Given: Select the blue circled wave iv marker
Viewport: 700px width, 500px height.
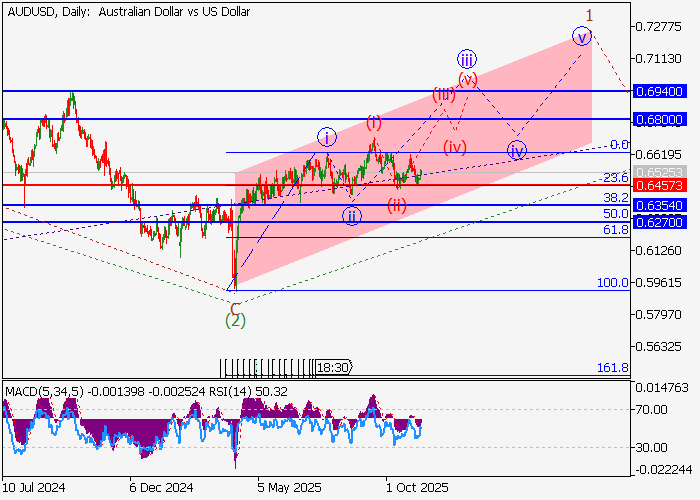Looking at the screenshot, I should (x=516, y=152).
